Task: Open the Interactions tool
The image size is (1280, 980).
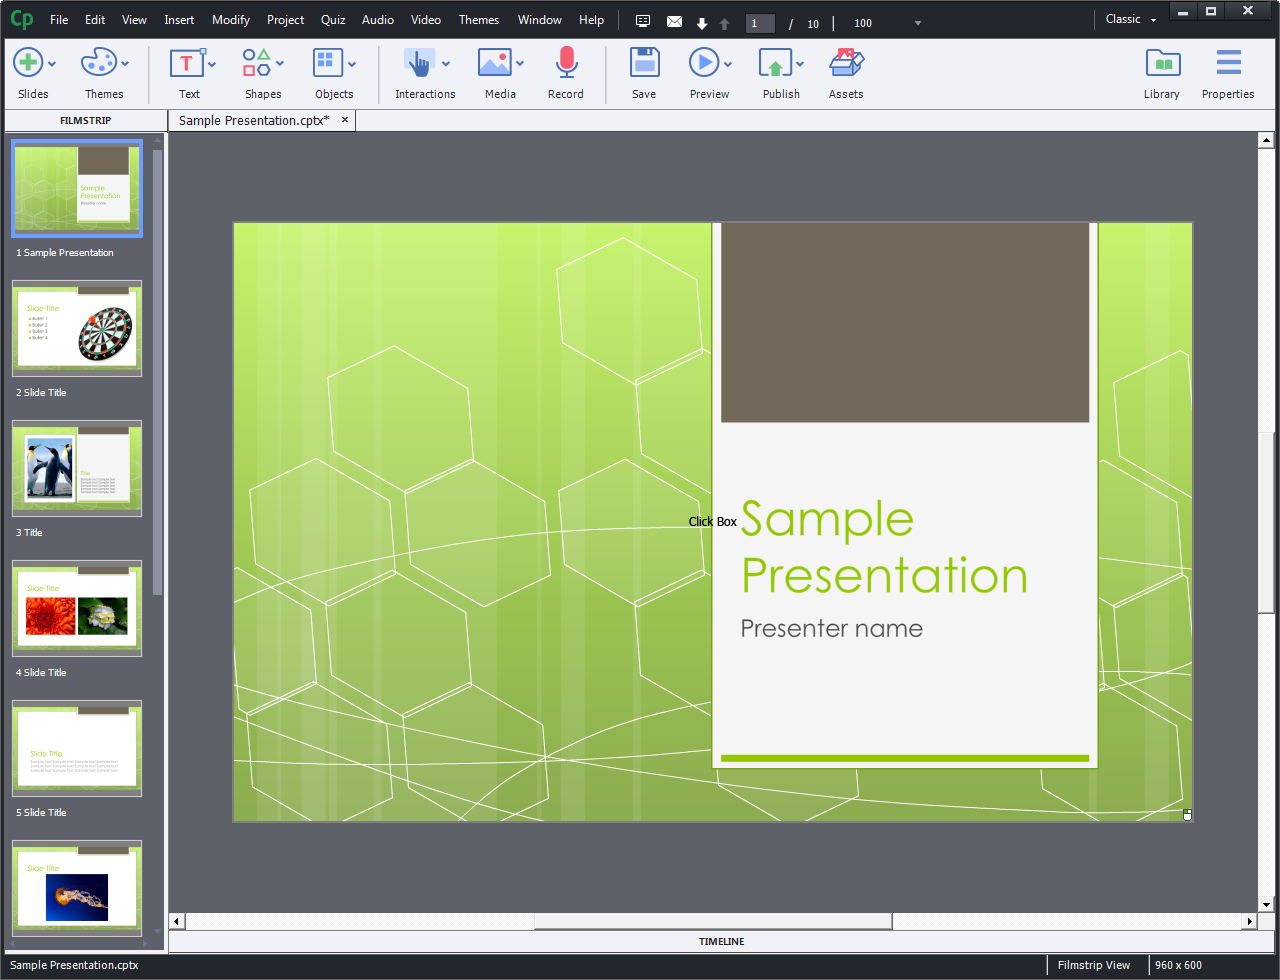Action: click(419, 62)
